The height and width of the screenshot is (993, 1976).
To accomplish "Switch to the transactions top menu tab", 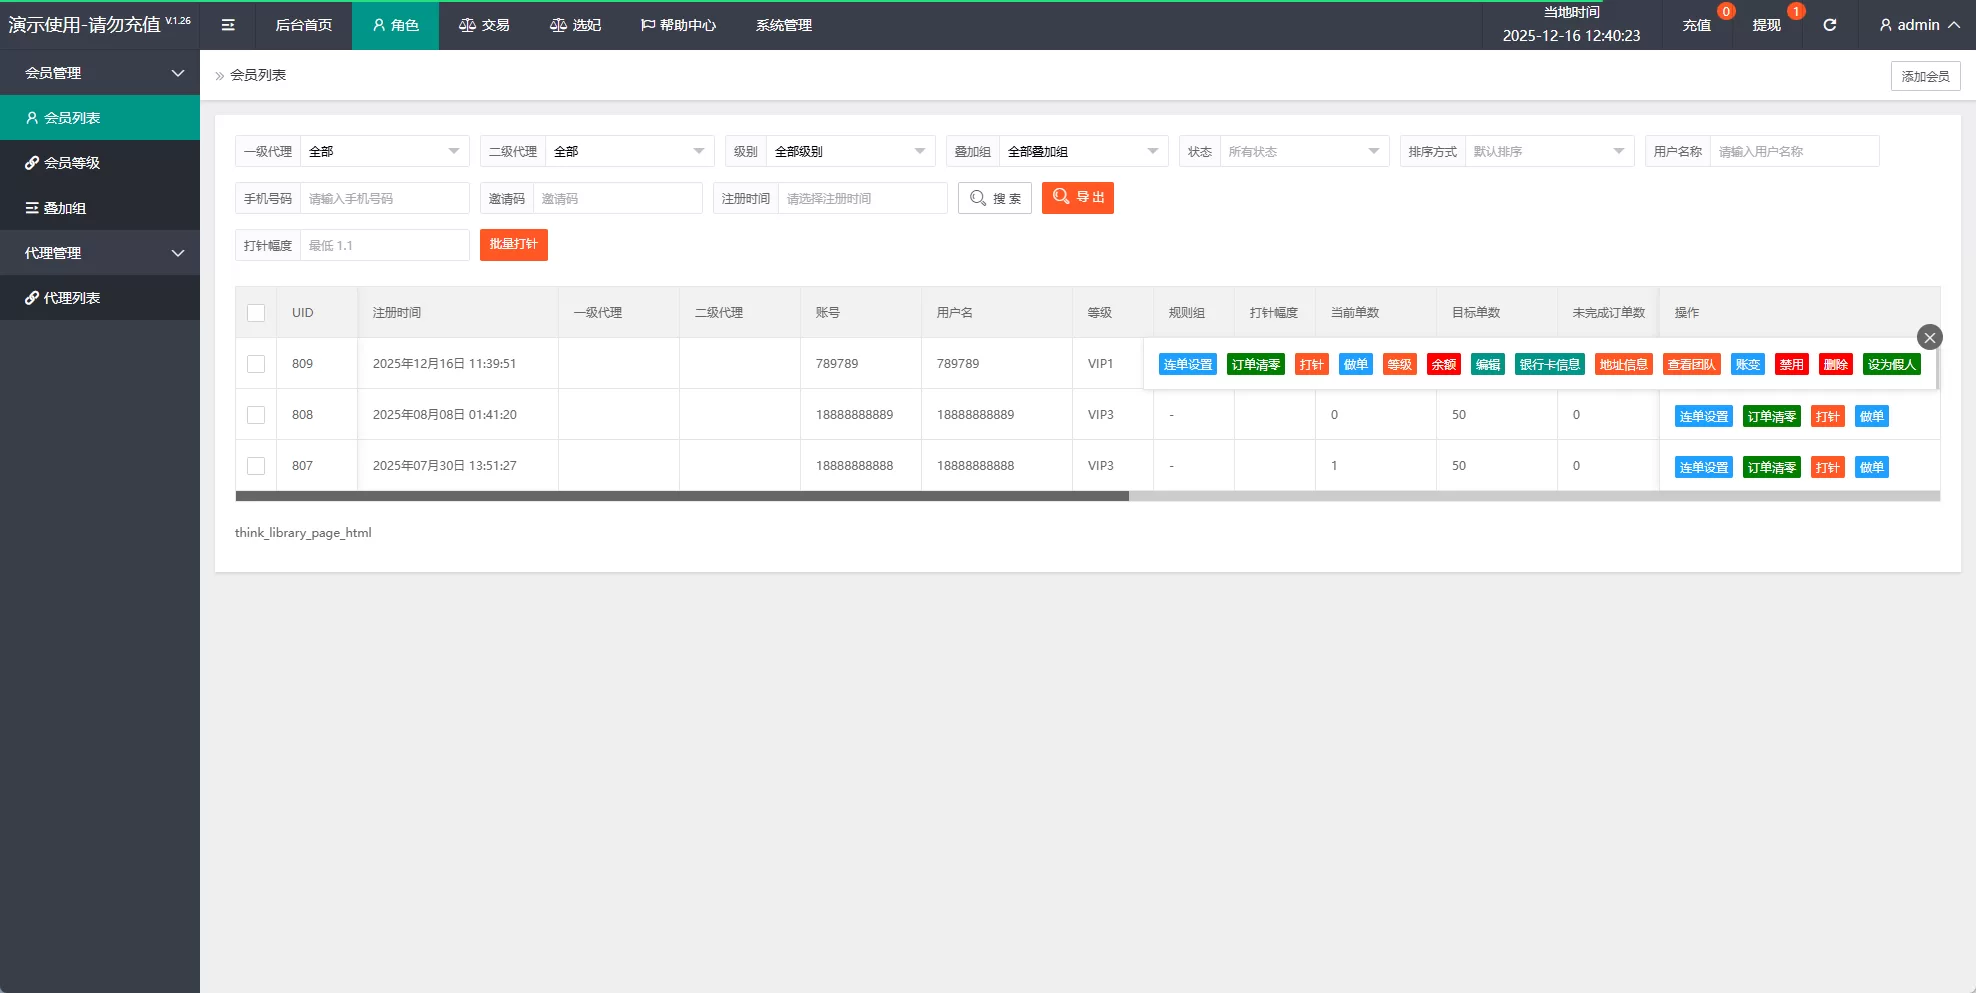I will (484, 25).
